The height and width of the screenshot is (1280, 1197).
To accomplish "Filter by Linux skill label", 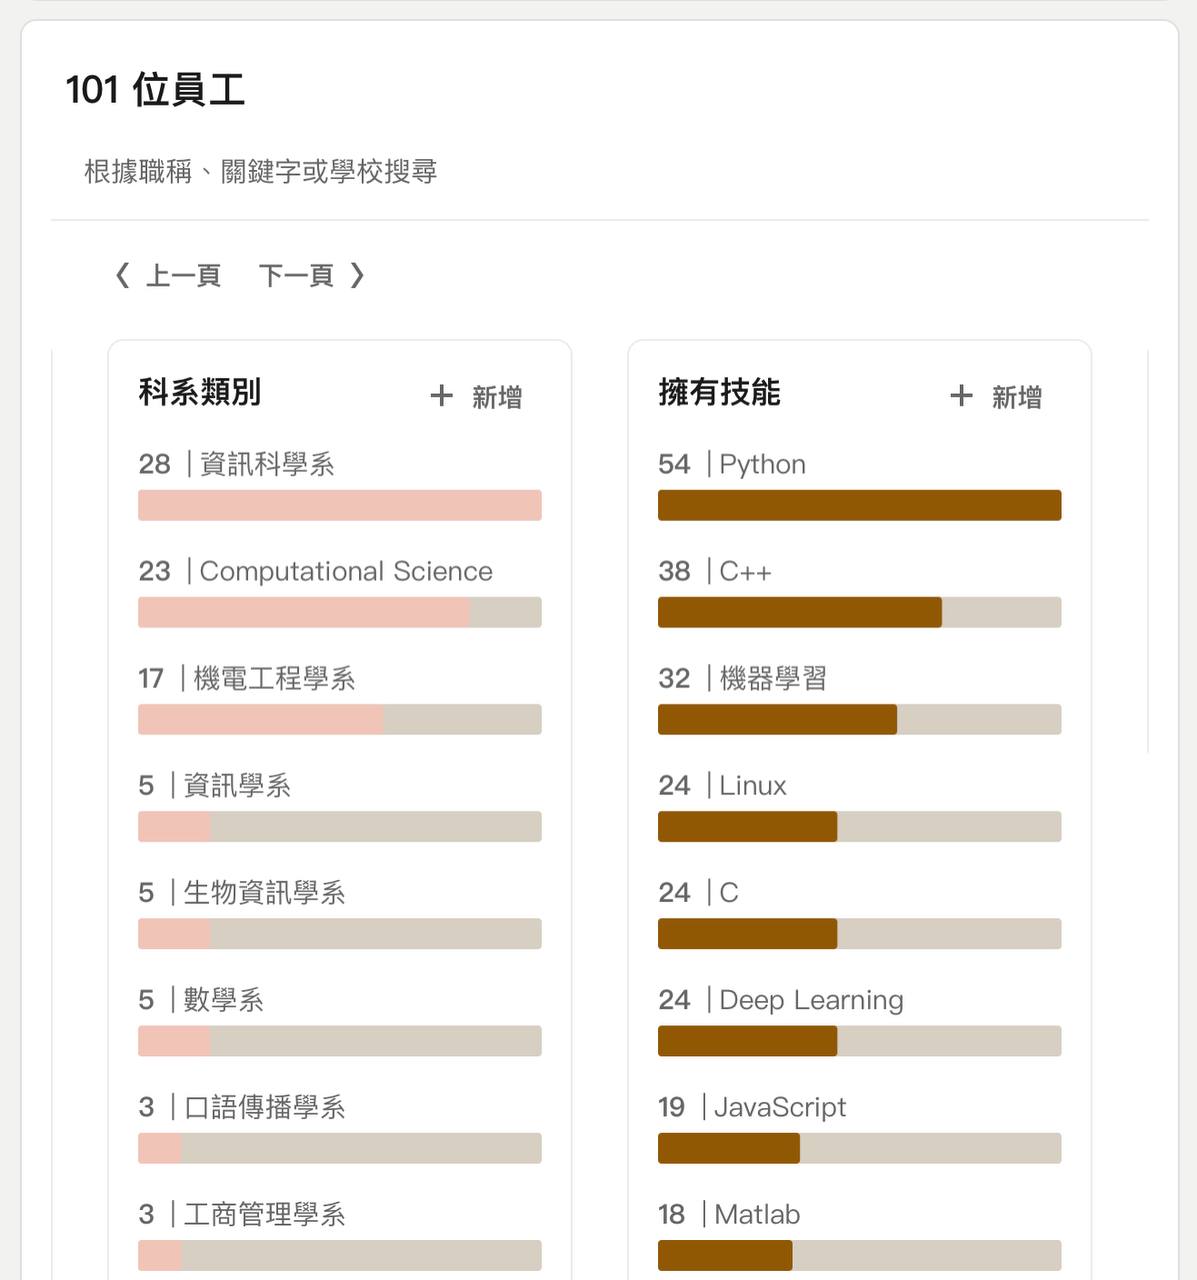I will point(753,785).
